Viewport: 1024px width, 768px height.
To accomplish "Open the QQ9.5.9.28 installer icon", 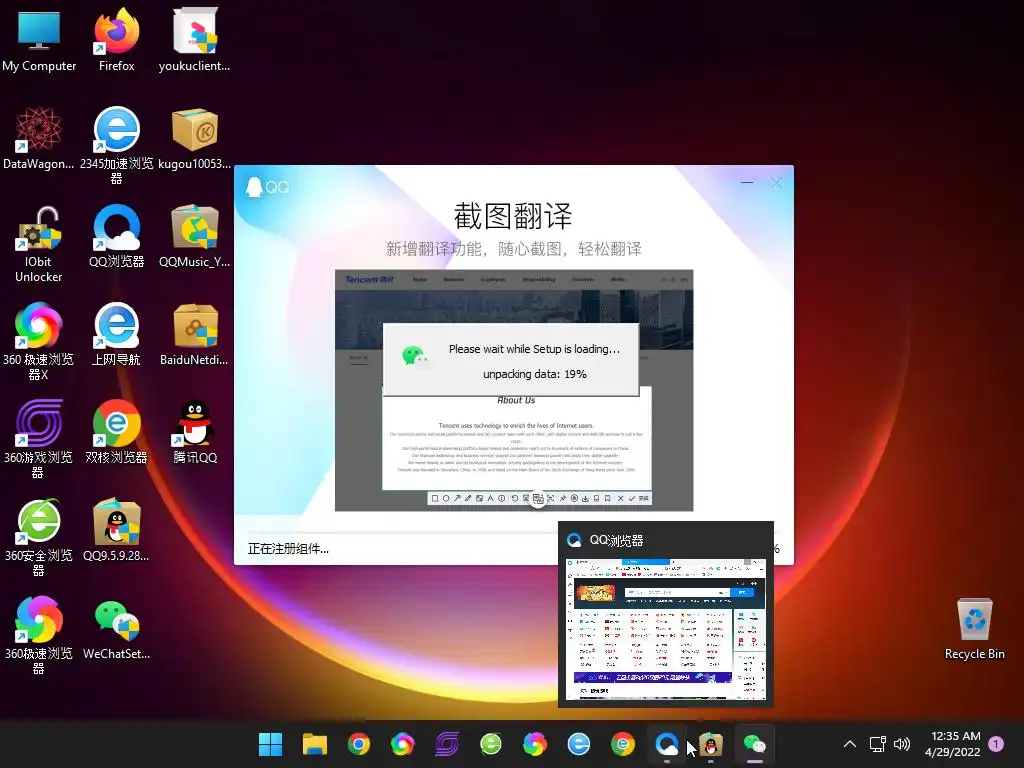I will click(x=116, y=530).
